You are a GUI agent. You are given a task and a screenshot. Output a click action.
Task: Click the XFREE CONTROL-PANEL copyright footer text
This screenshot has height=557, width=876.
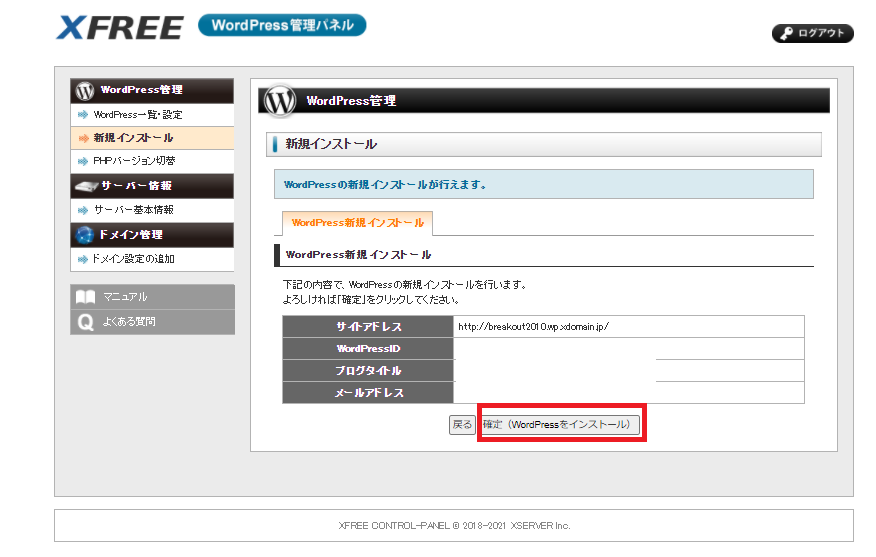[454, 526]
